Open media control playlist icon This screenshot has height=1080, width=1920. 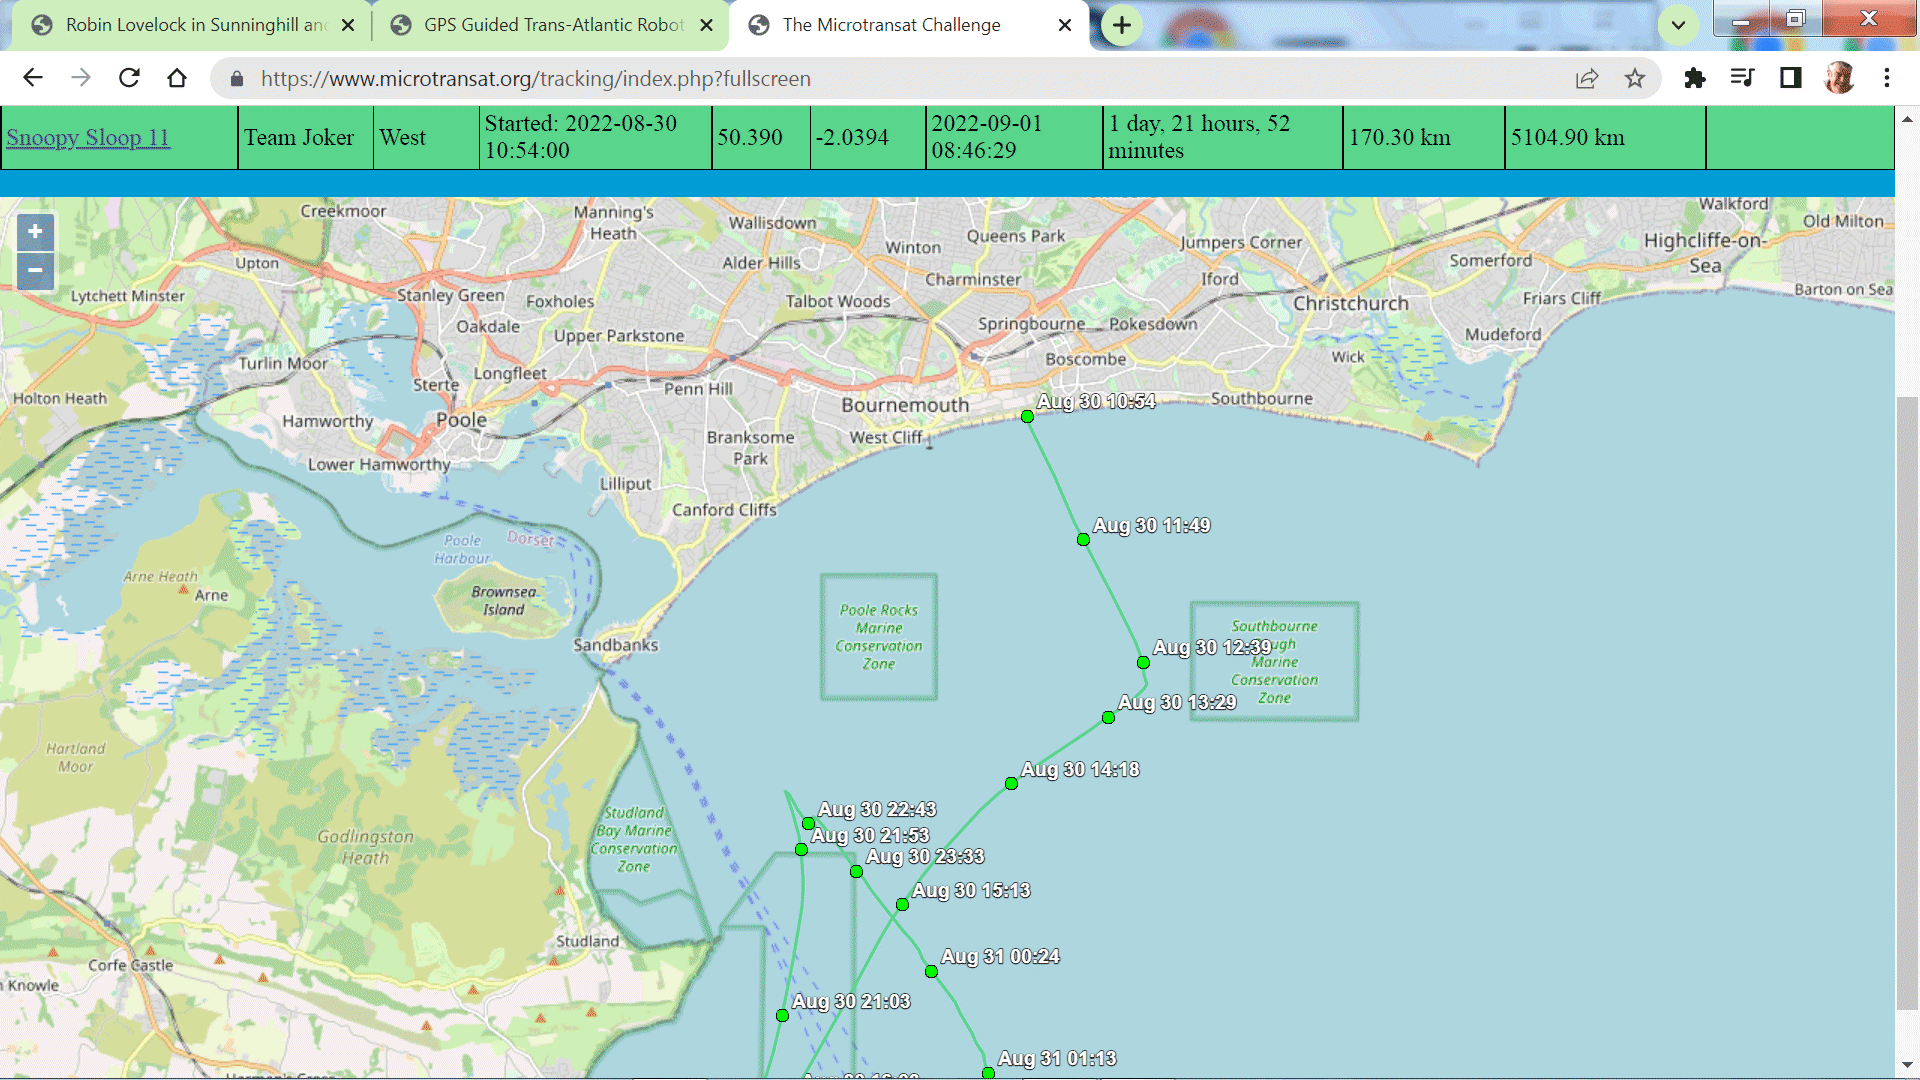[1742, 78]
